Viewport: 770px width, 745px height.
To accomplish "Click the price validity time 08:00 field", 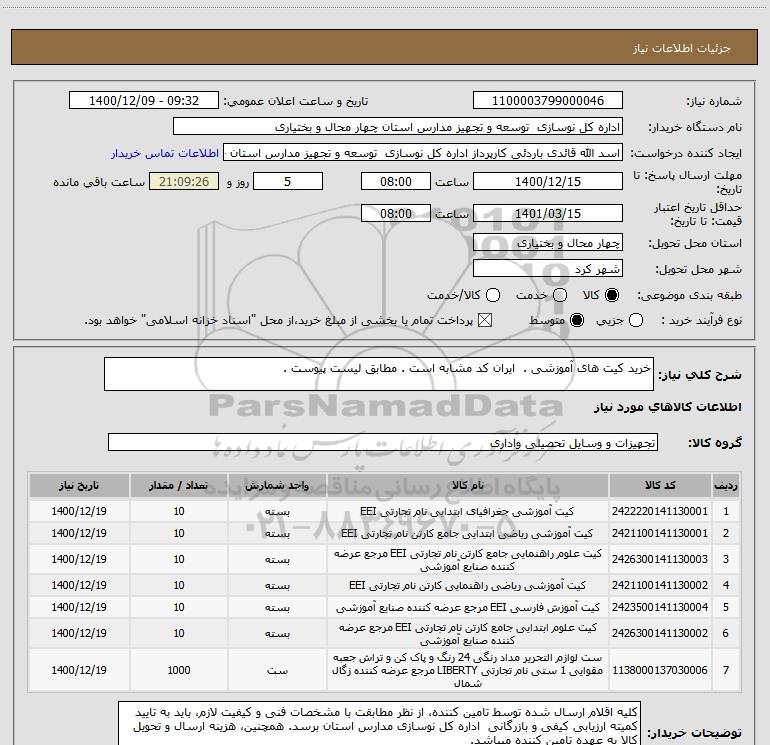I will [x=396, y=213].
